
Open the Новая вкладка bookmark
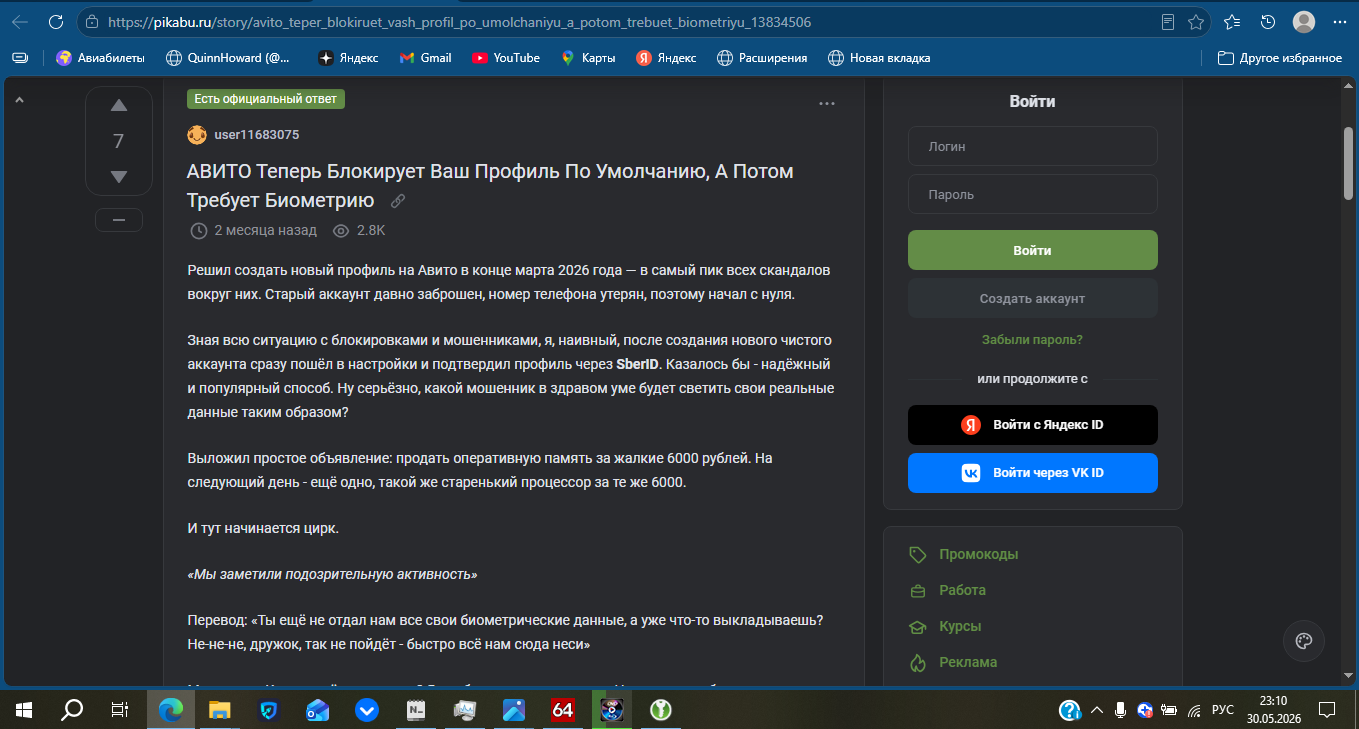tap(879, 58)
